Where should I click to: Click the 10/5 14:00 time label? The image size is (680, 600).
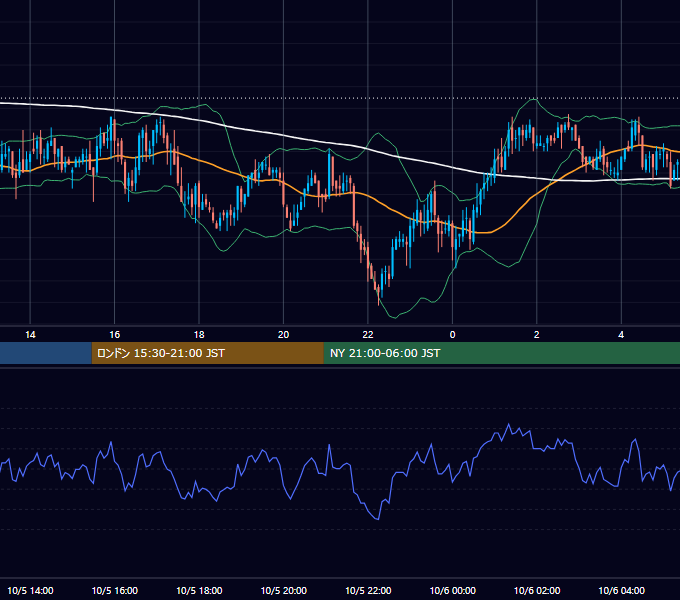(x=30, y=590)
